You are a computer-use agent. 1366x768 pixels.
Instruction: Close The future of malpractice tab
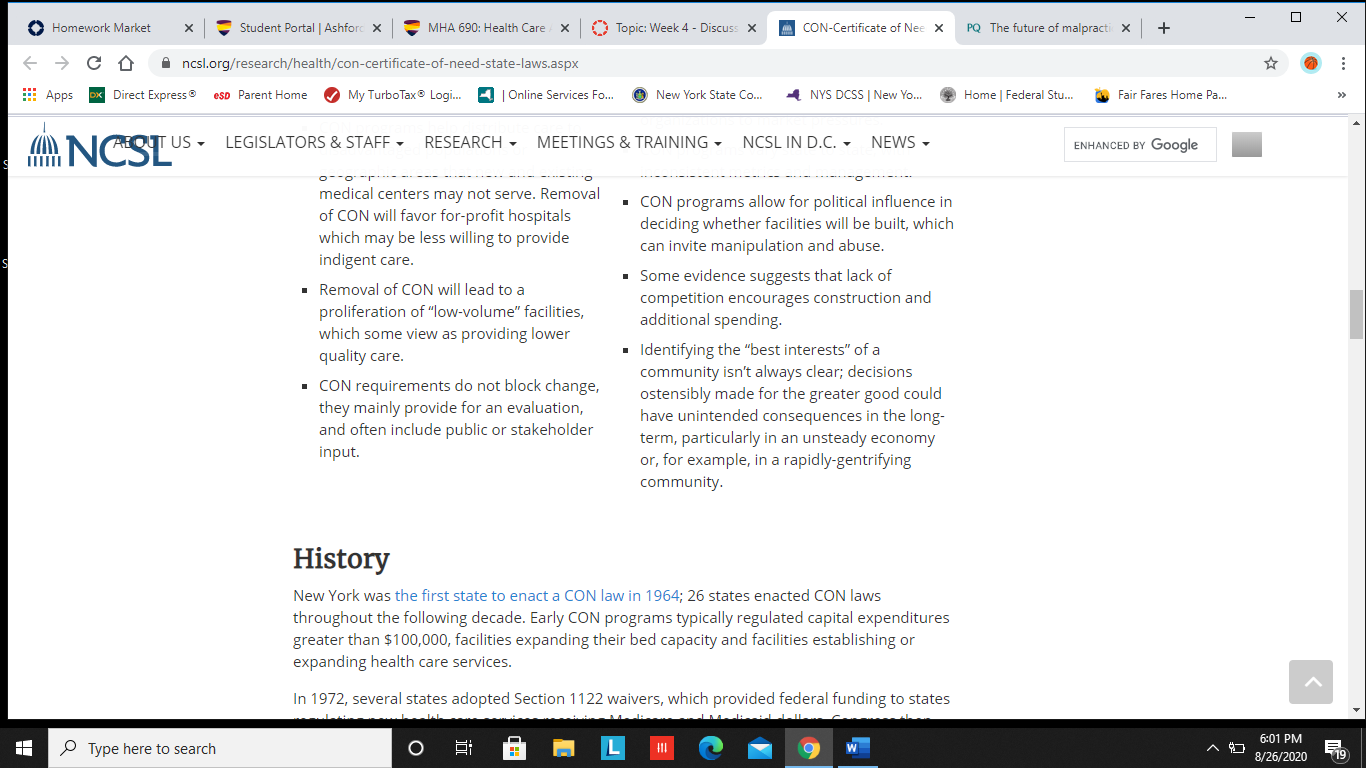[x=1126, y=28]
